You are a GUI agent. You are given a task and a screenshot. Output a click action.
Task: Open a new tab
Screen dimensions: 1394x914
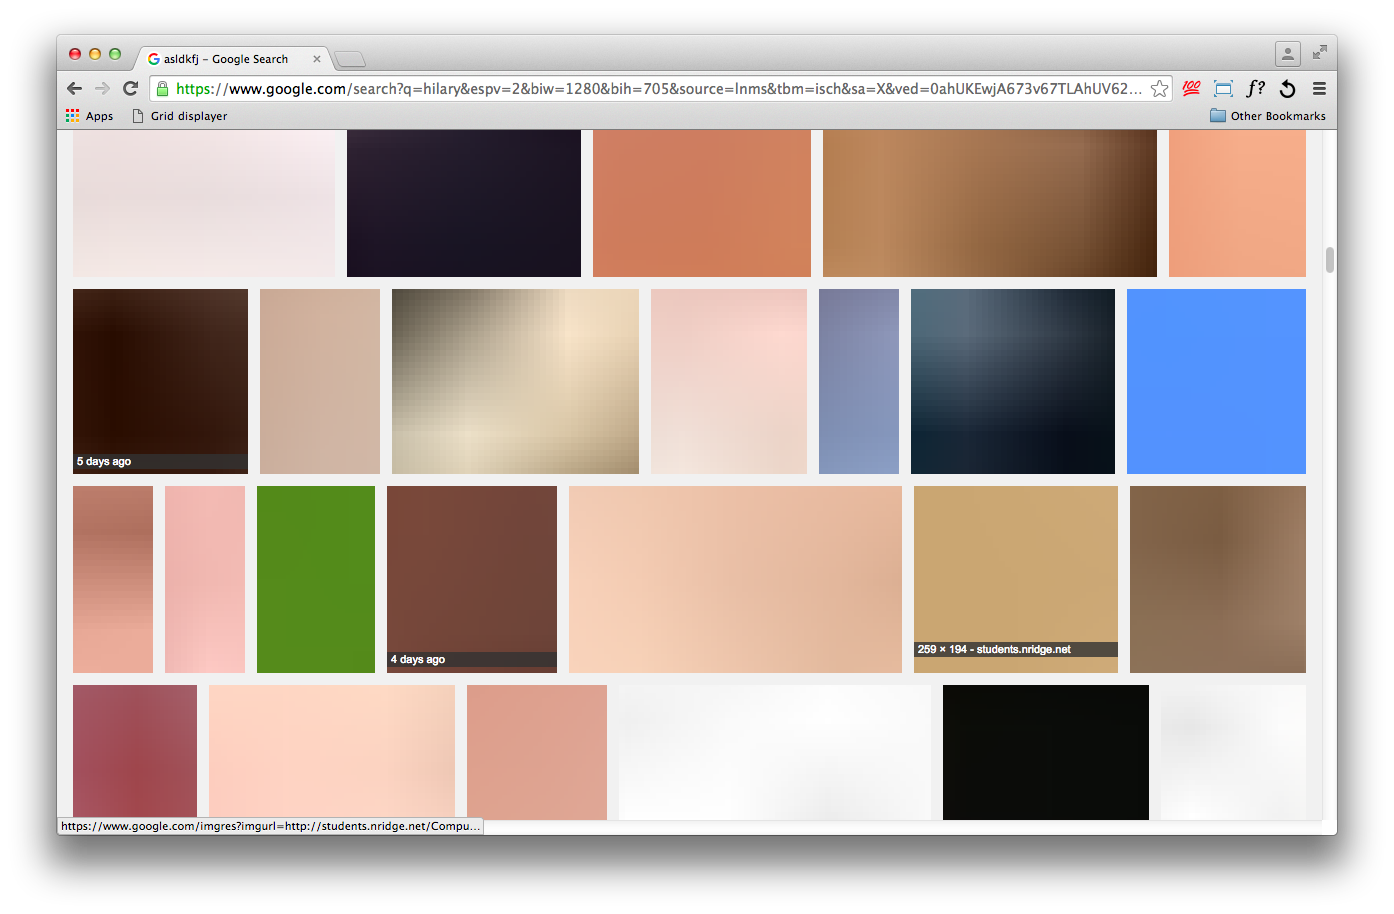[350, 59]
